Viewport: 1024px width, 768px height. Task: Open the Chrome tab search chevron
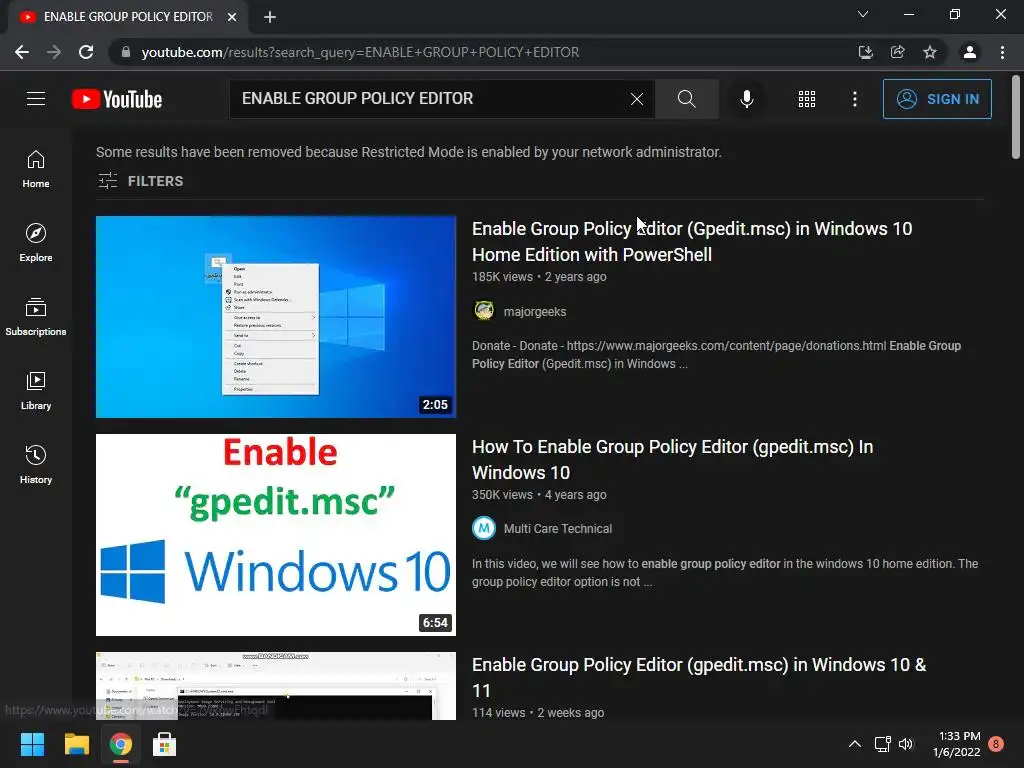863,14
